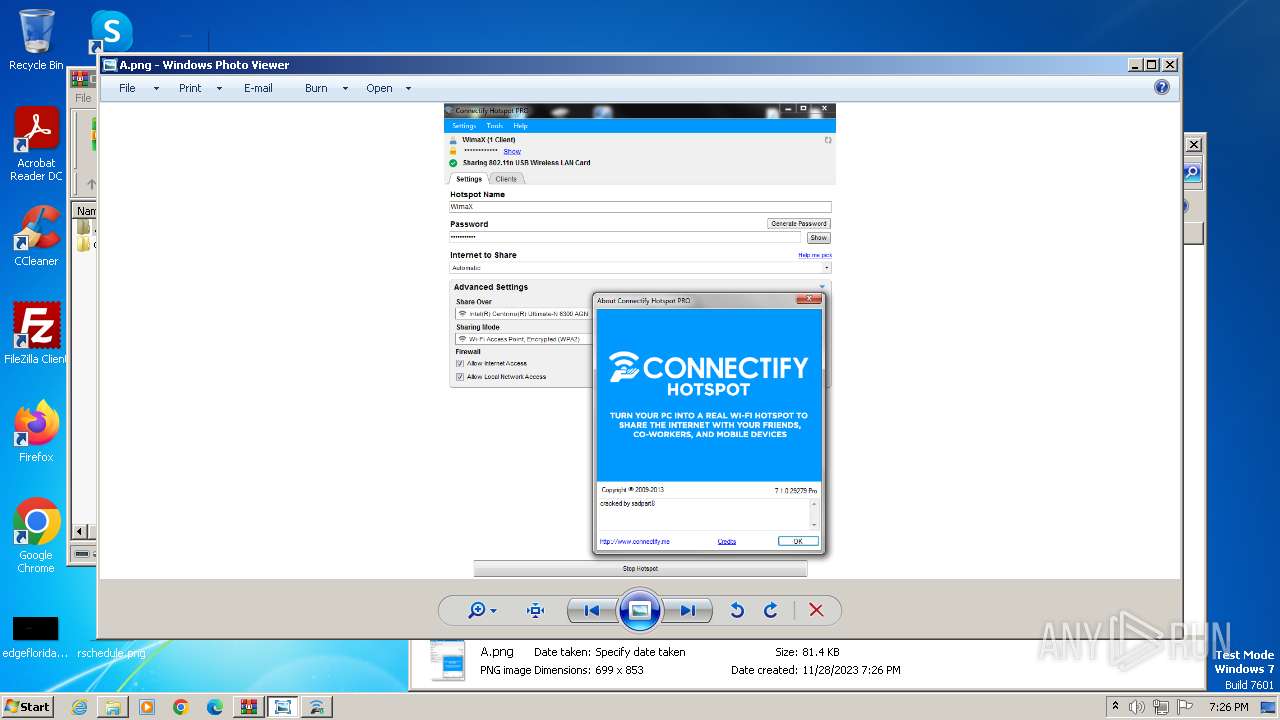Open Photo Viewer help via question mark icon

tap(1162, 87)
